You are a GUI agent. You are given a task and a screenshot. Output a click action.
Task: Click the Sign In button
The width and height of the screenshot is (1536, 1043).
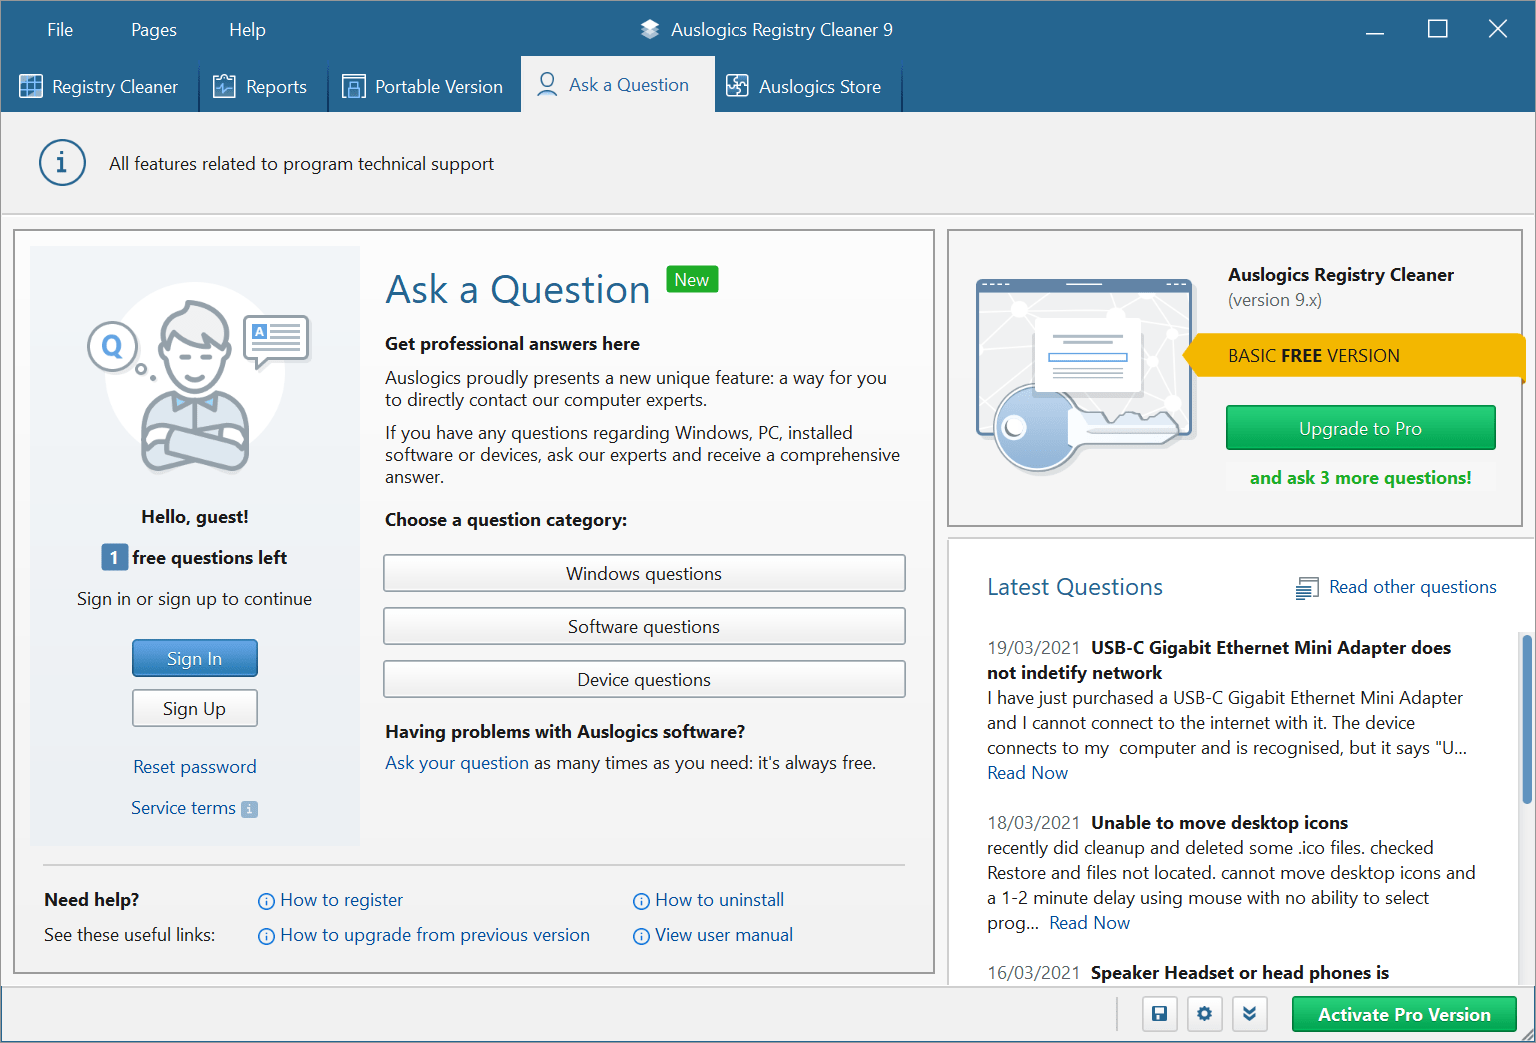pyautogui.click(x=195, y=658)
